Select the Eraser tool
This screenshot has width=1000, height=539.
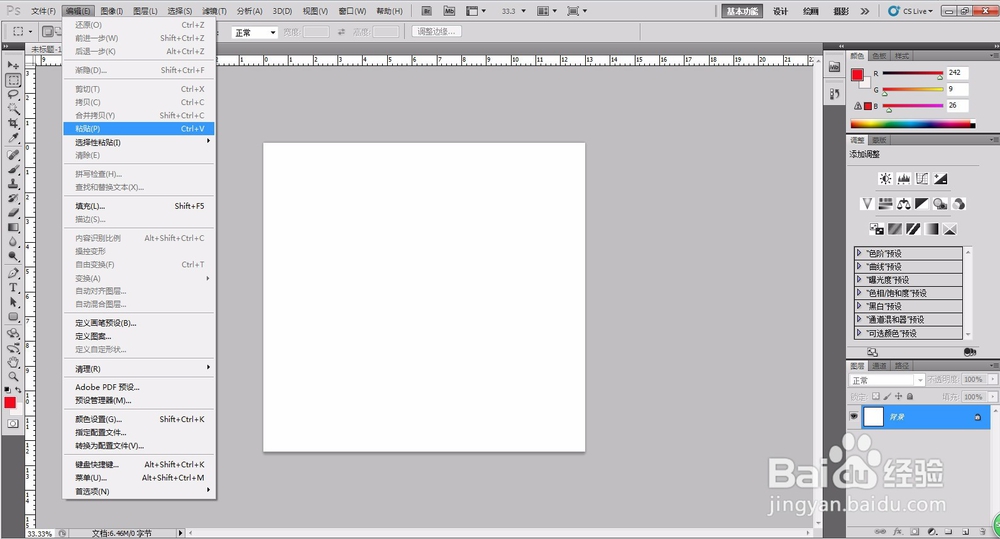[x=13, y=212]
